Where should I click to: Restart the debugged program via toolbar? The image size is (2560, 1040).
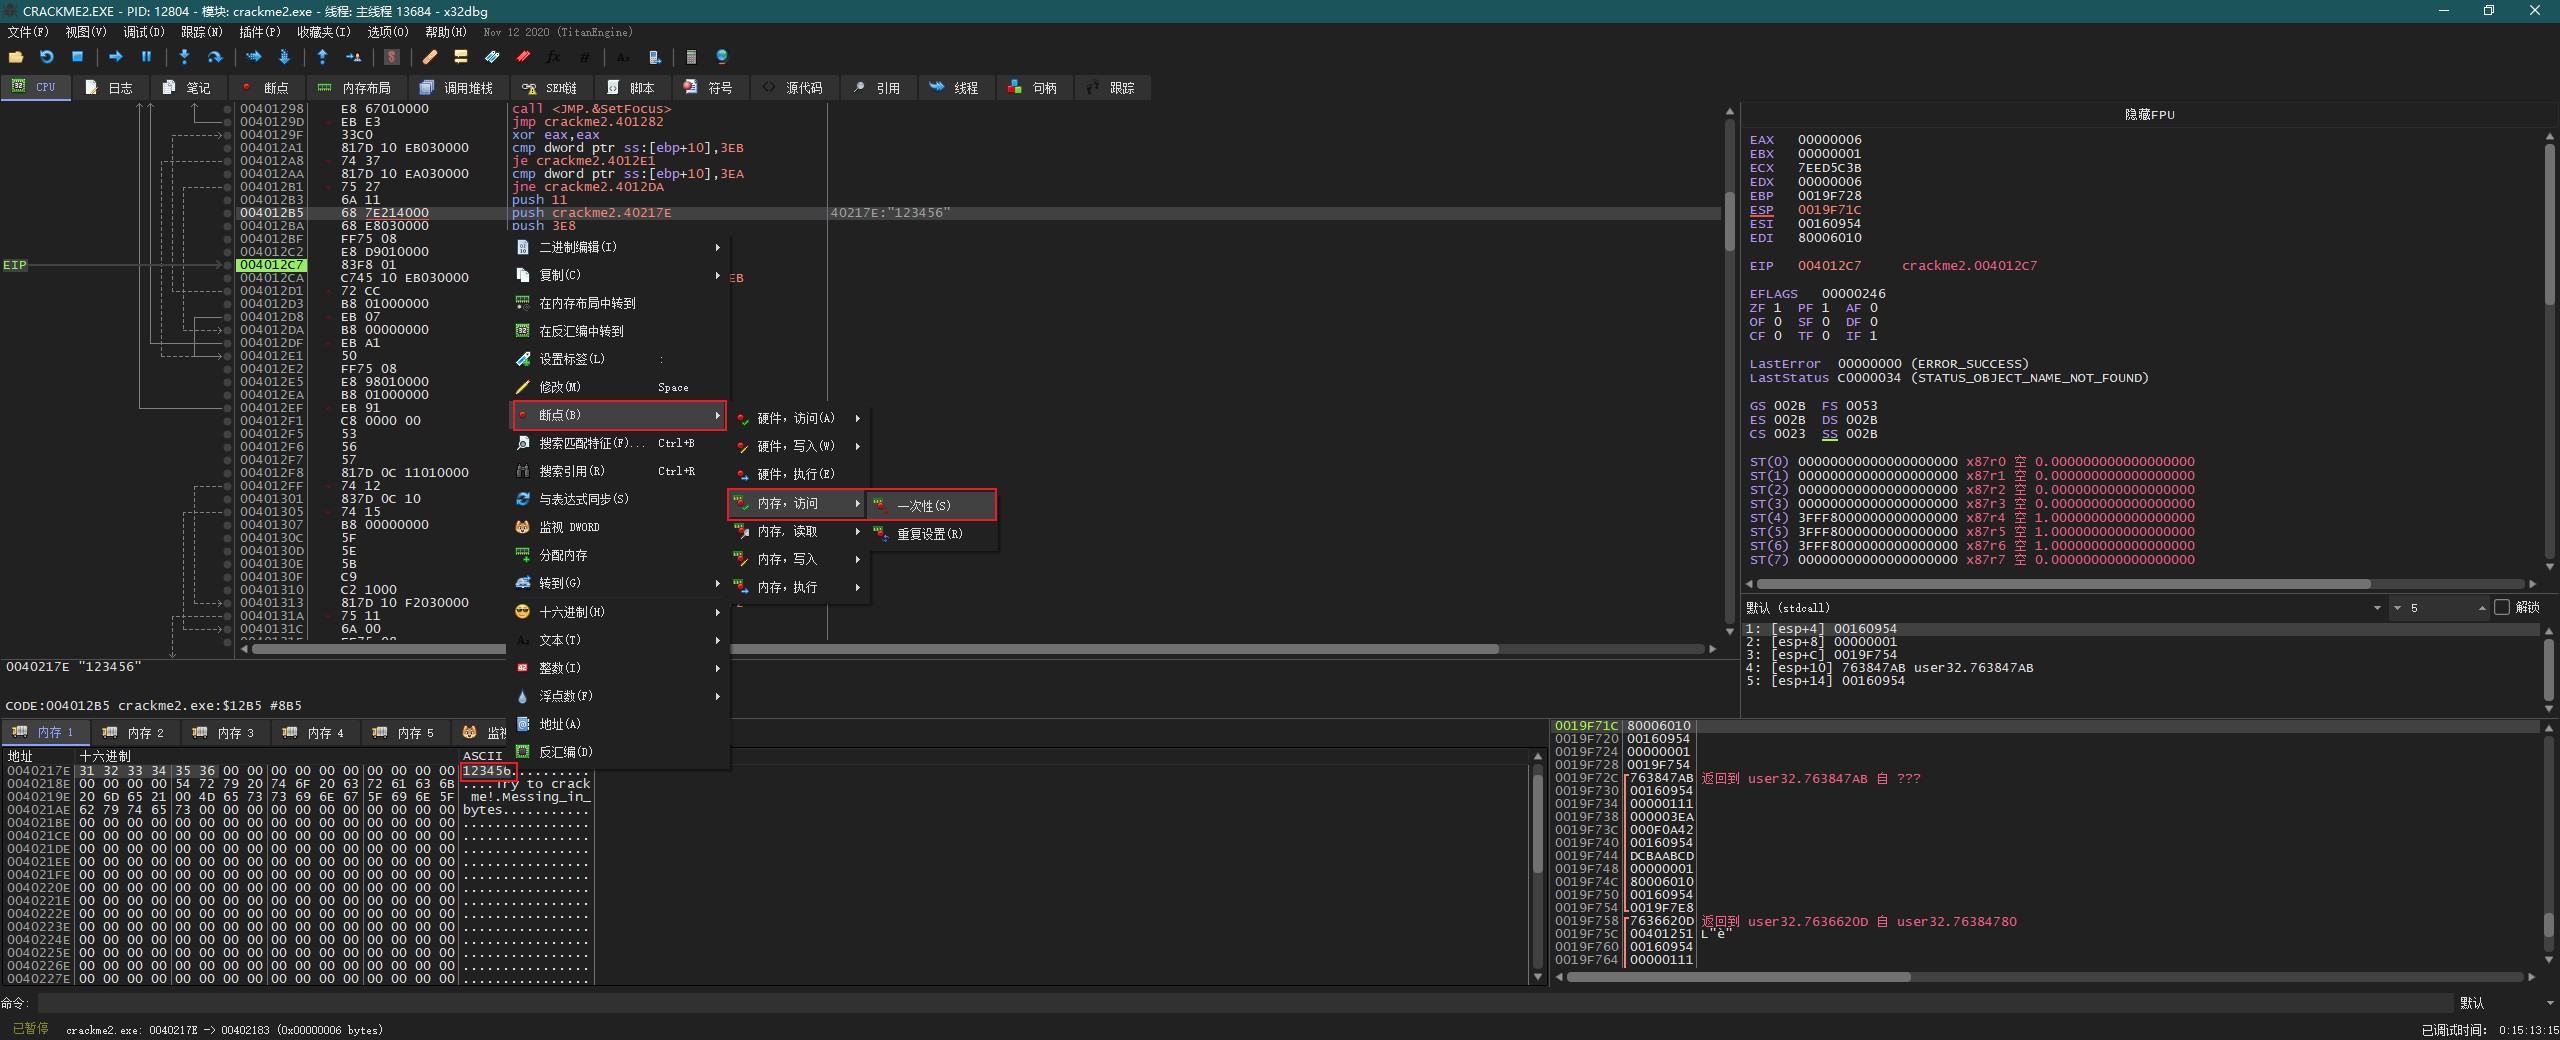coord(46,57)
